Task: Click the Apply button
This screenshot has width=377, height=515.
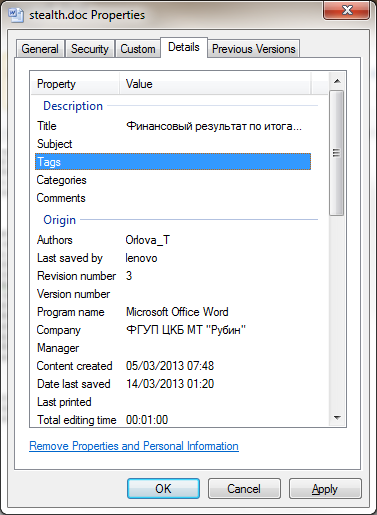Action: [x=325, y=489]
